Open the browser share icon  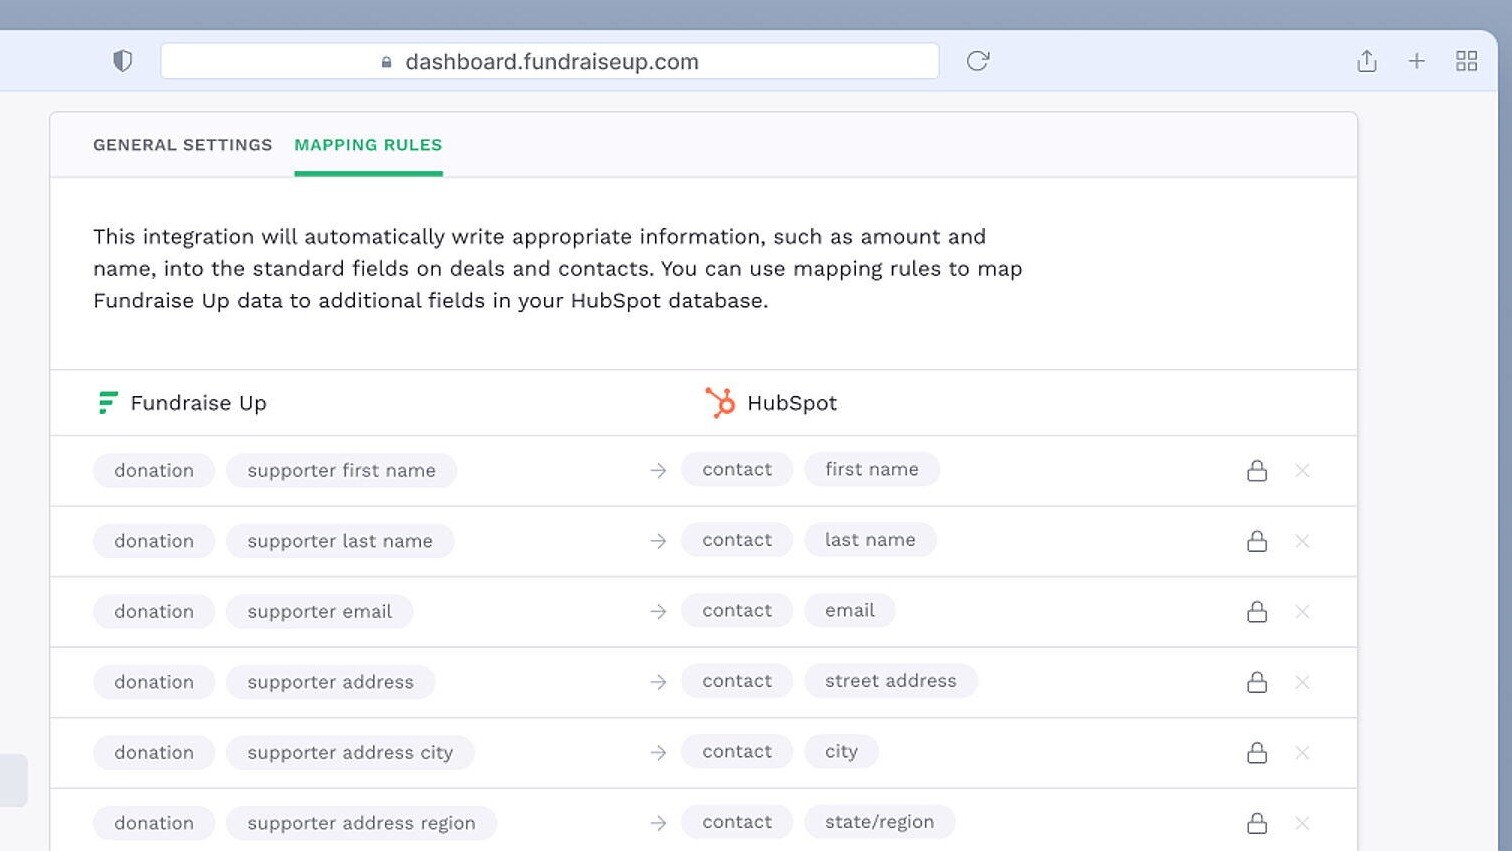1366,61
